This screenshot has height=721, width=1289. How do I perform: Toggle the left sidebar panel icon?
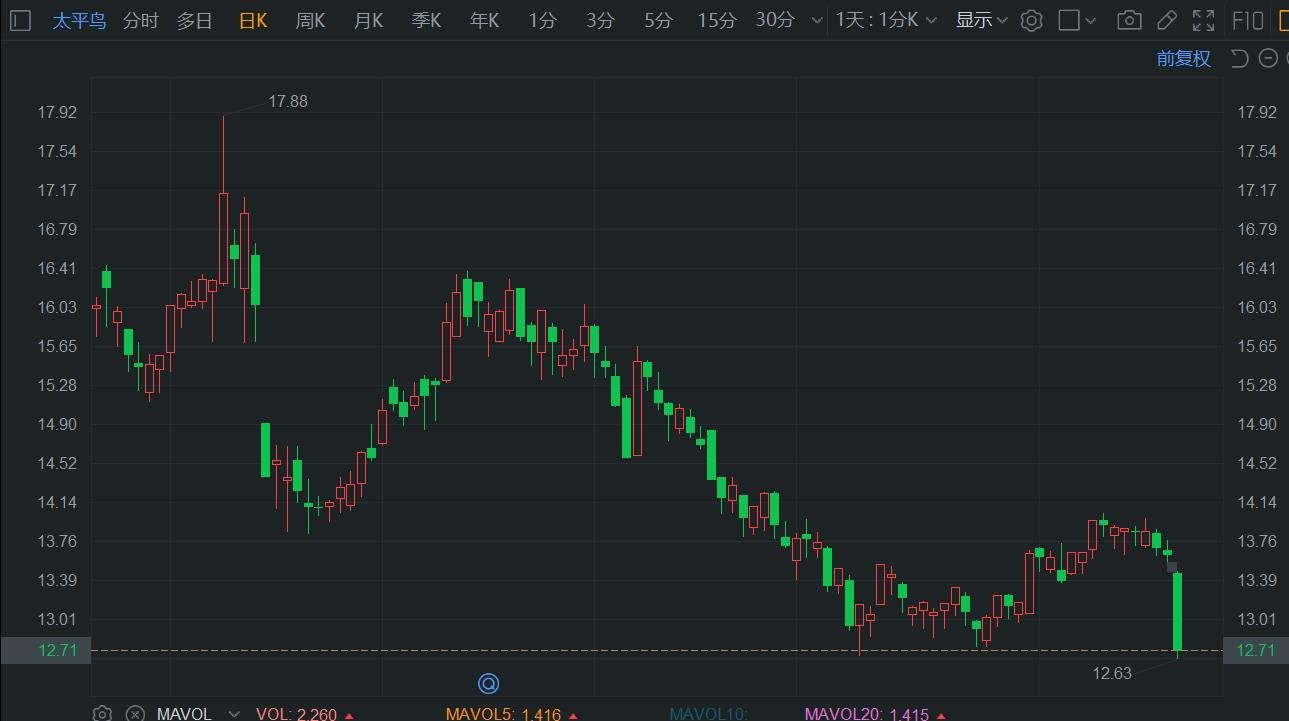pyautogui.click(x=21, y=20)
